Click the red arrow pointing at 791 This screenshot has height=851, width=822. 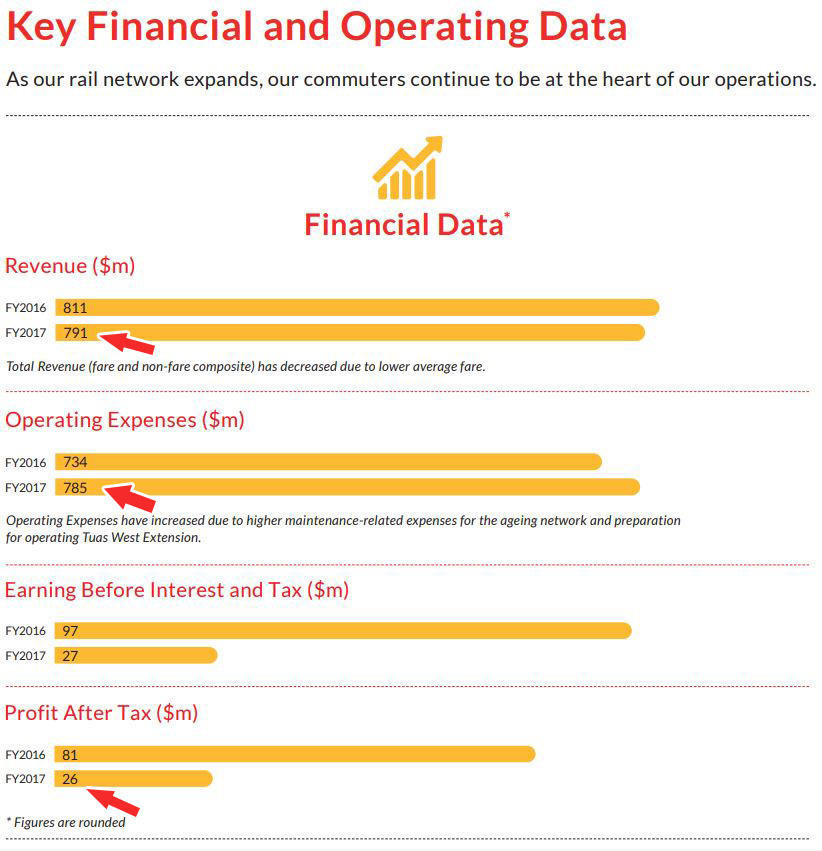click(130, 342)
